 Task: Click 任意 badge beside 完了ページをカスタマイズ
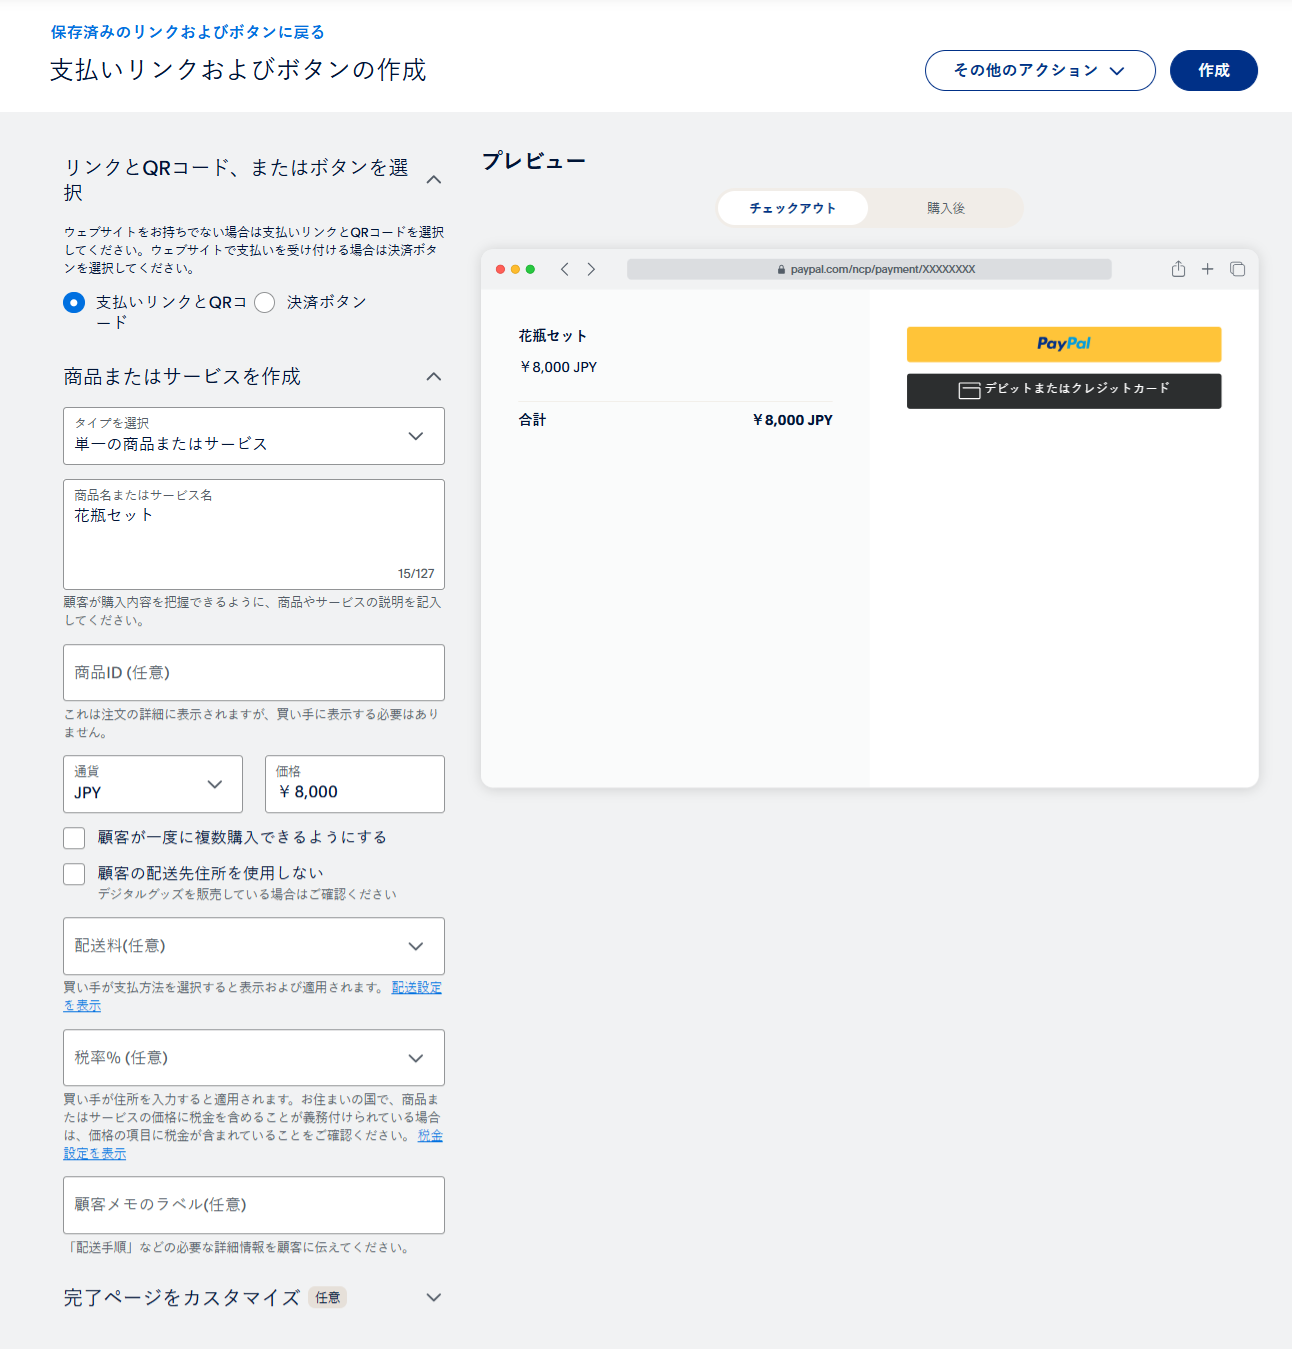[328, 1298]
